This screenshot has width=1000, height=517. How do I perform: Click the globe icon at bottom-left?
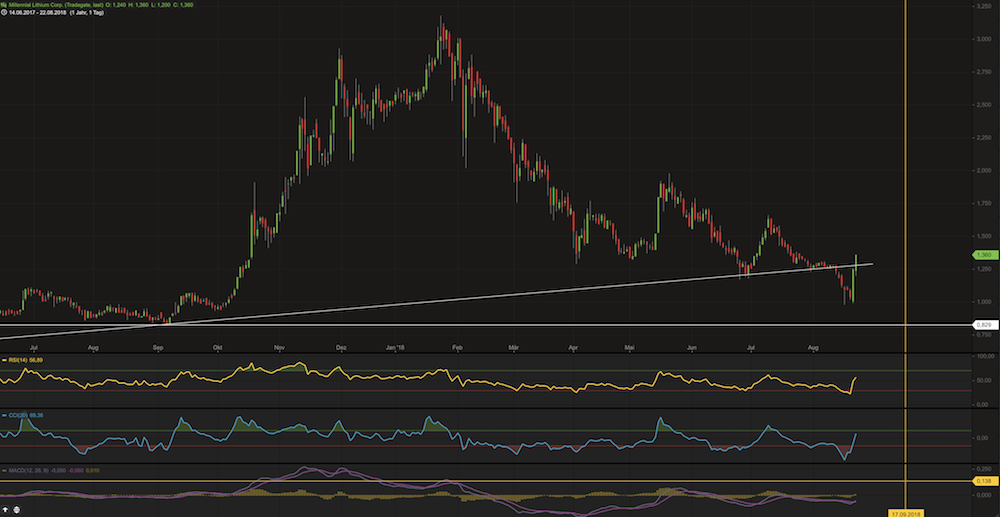coord(18,510)
